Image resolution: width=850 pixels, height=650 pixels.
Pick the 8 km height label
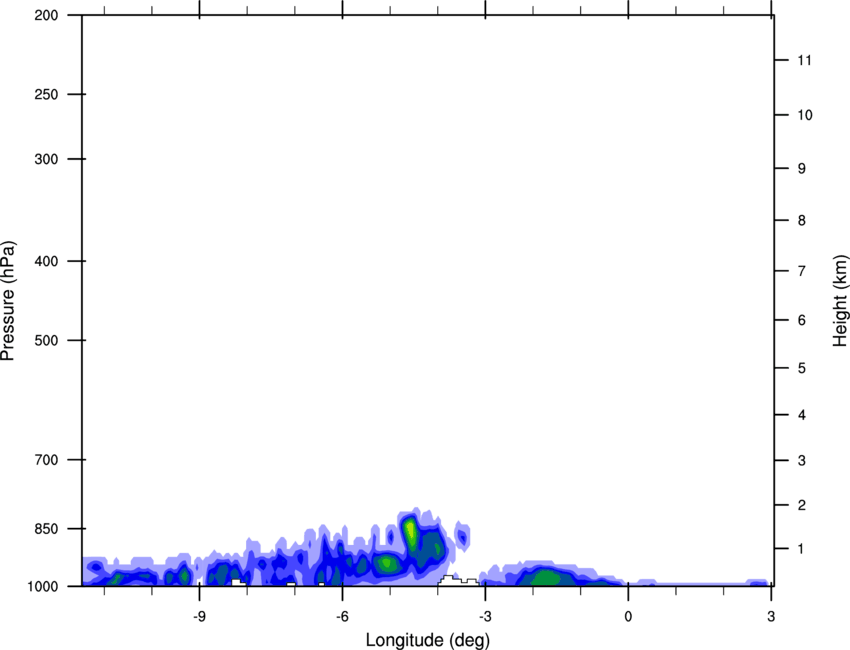click(x=802, y=220)
